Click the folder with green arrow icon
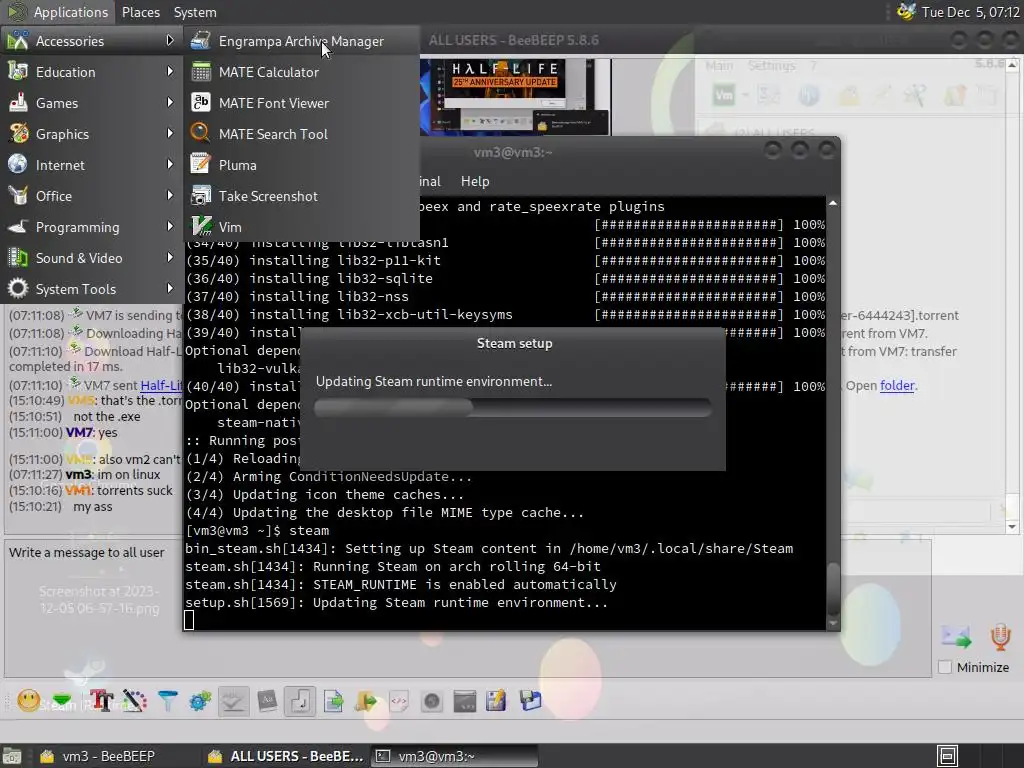The image size is (1024, 768). (366, 701)
